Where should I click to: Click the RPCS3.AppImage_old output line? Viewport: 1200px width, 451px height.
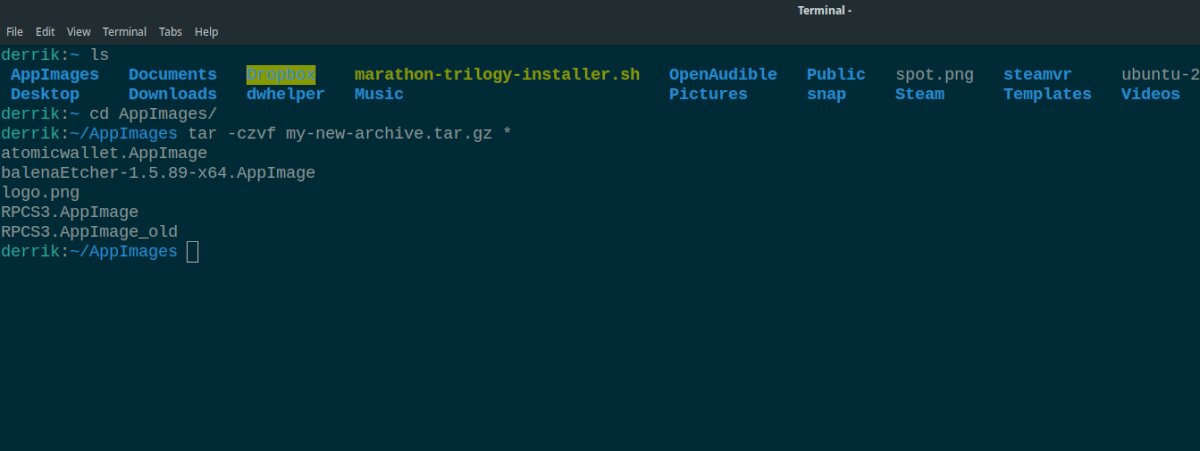tap(89, 232)
